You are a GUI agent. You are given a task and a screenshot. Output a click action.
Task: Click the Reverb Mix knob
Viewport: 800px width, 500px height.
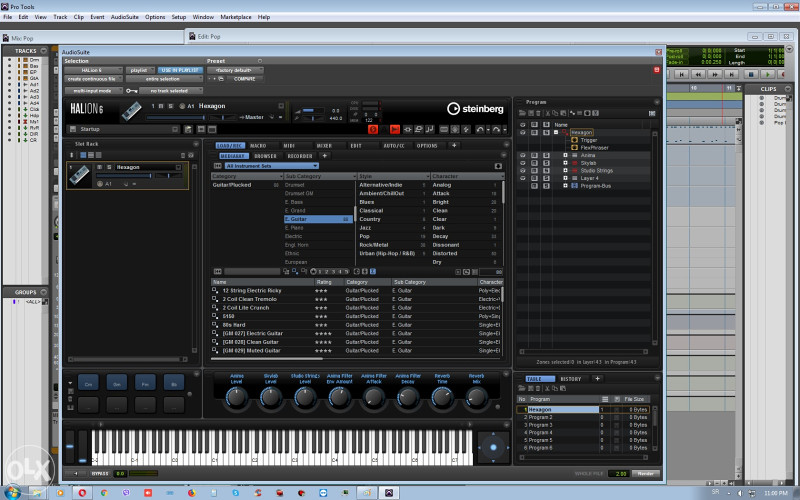pos(476,397)
